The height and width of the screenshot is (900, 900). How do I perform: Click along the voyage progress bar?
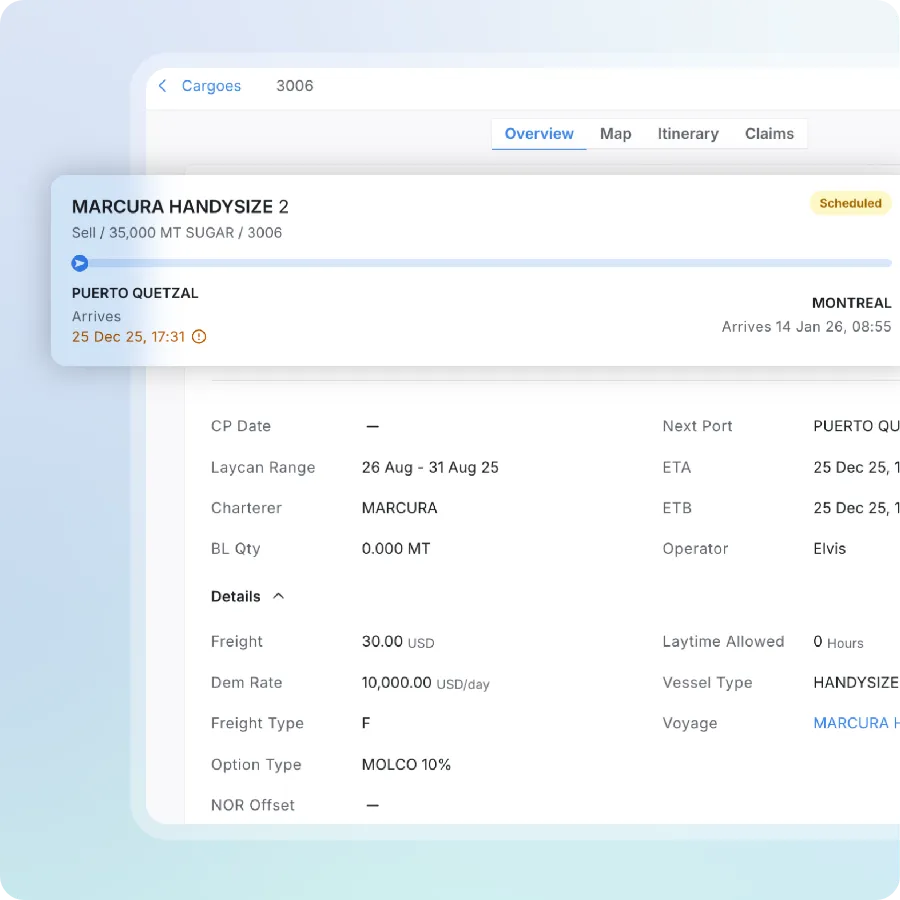(480, 263)
